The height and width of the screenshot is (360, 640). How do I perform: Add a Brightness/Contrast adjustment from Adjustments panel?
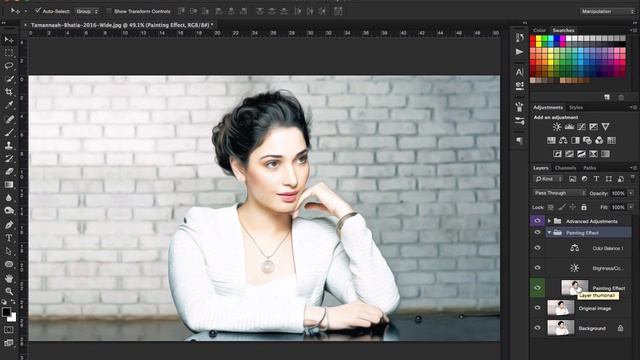(557, 127)
